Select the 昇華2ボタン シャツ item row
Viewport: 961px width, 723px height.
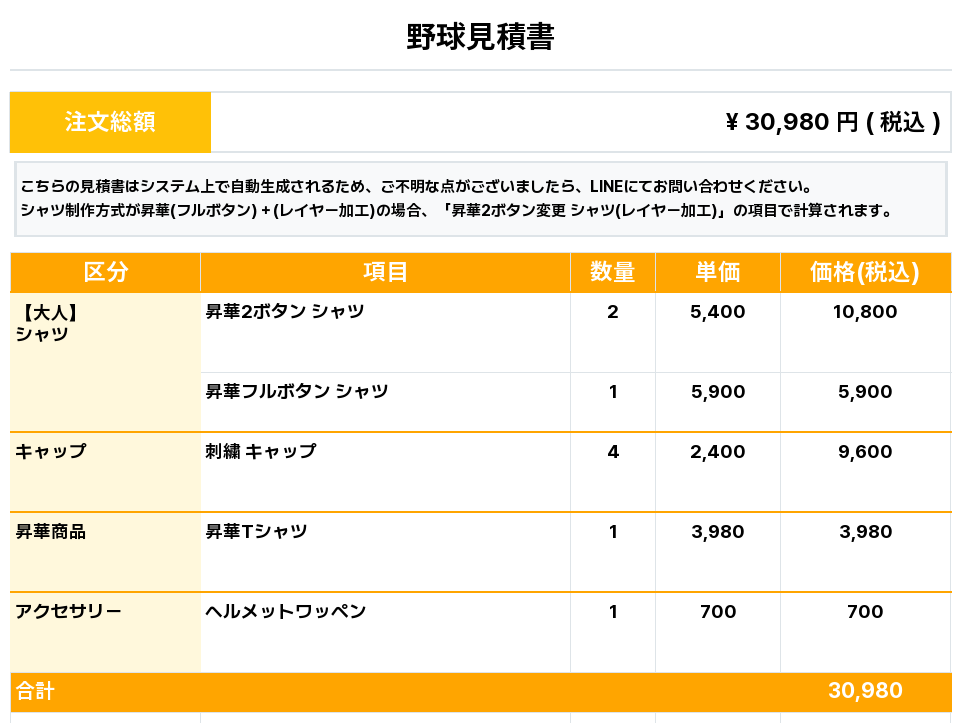(576, 332)
